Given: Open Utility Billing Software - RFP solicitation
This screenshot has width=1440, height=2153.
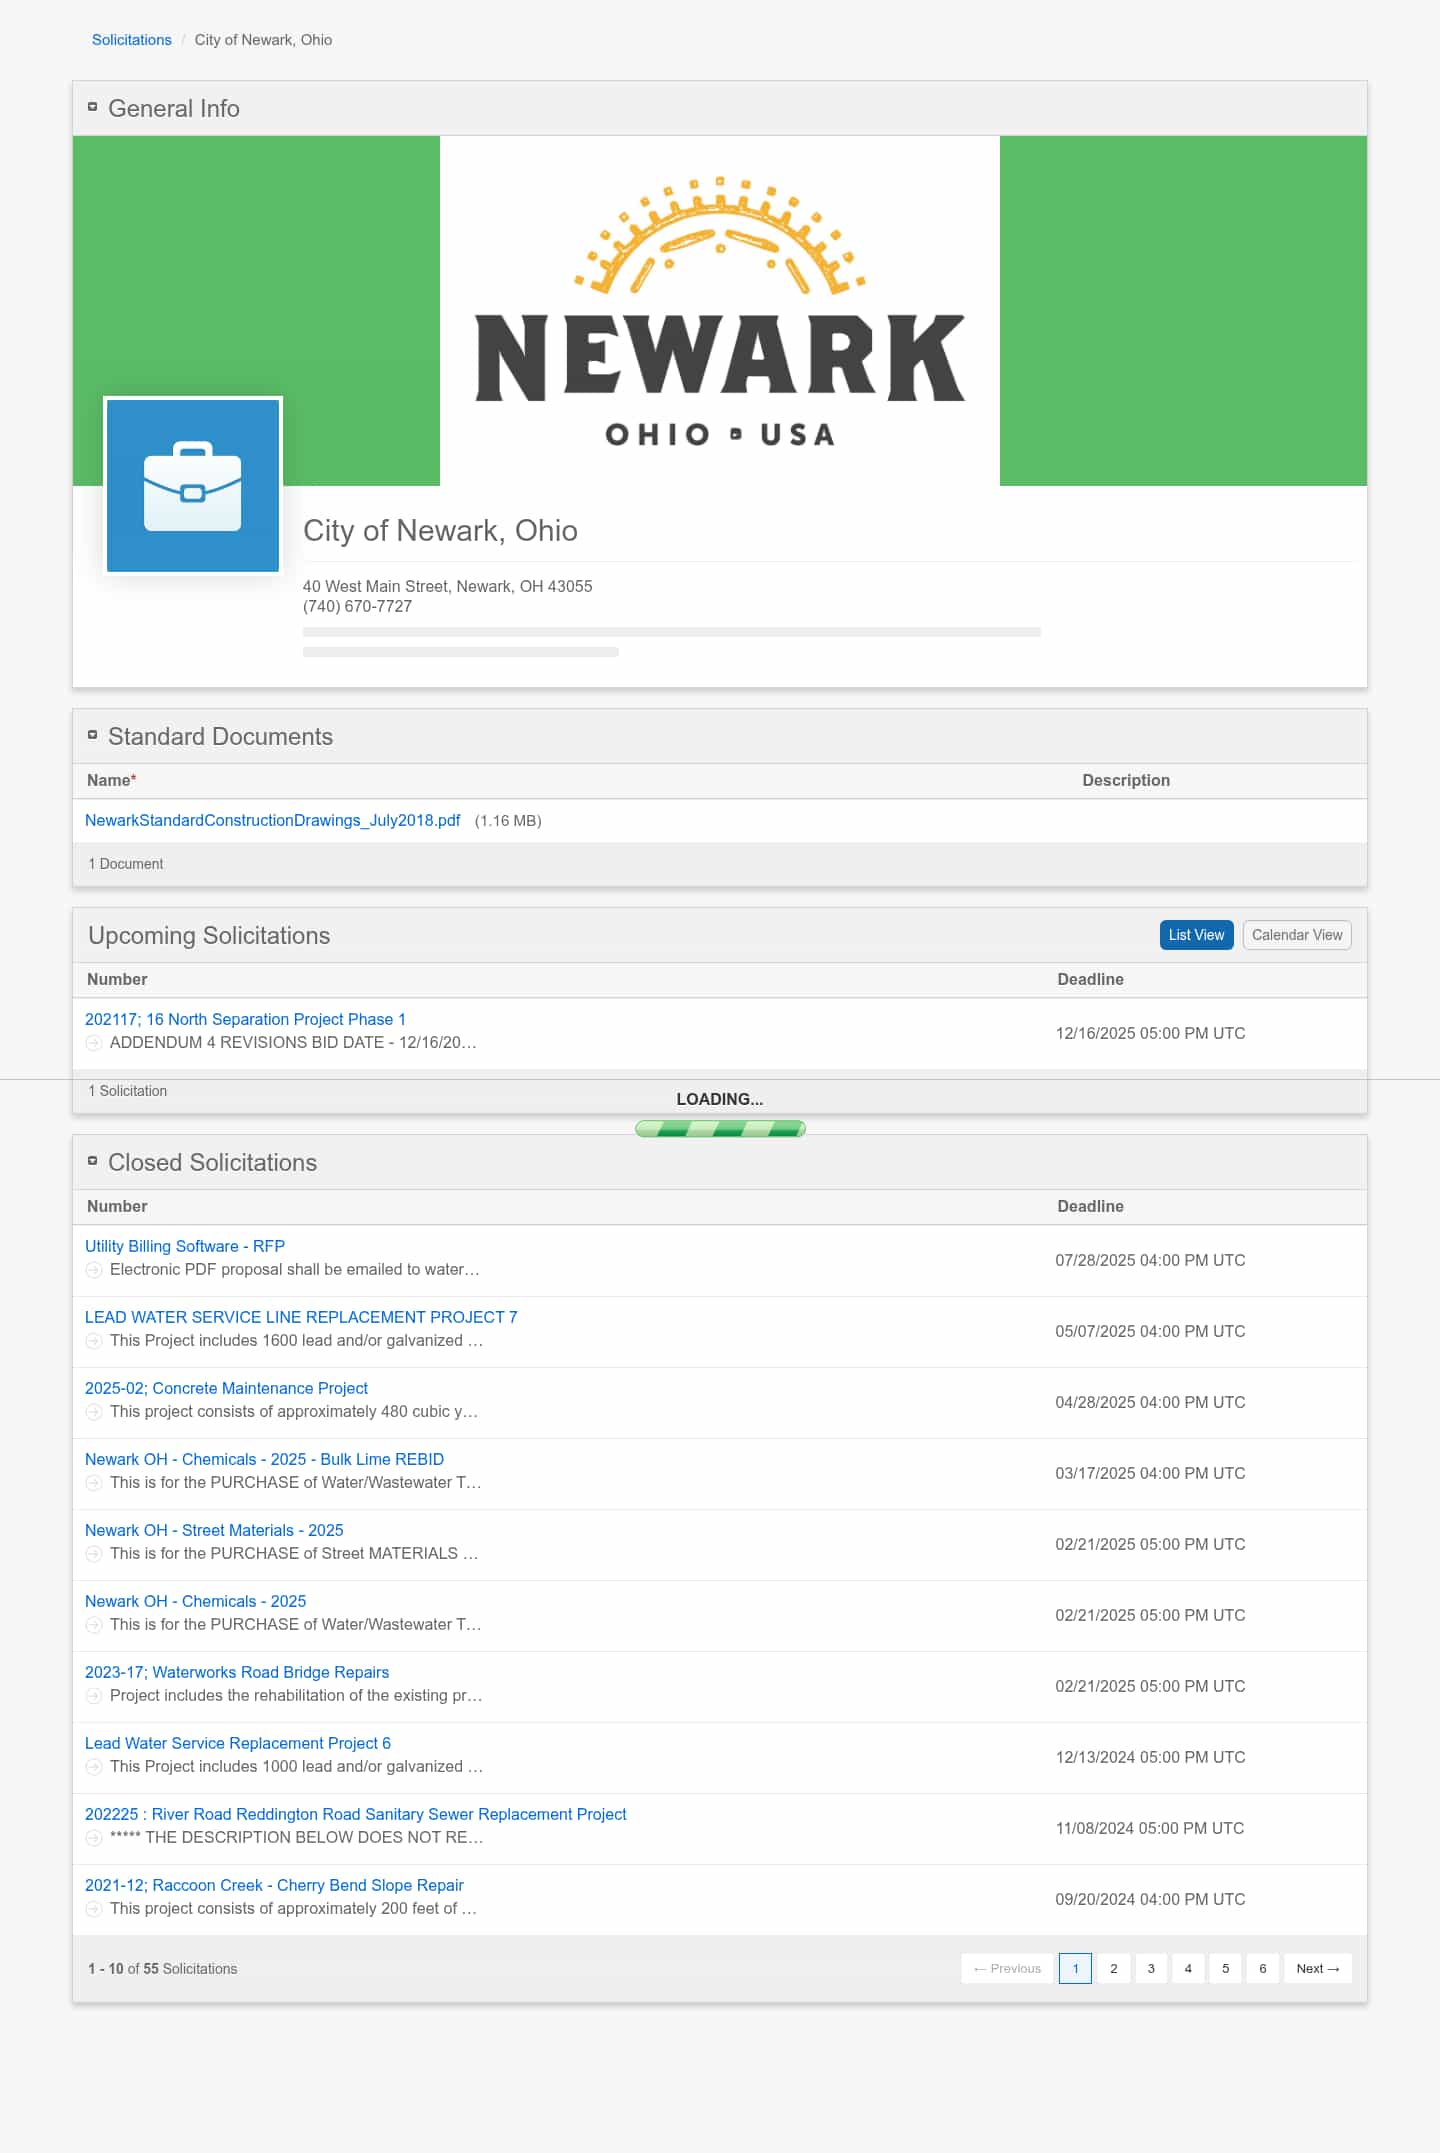Looking at the screenshot, I should pos(185,1246).
